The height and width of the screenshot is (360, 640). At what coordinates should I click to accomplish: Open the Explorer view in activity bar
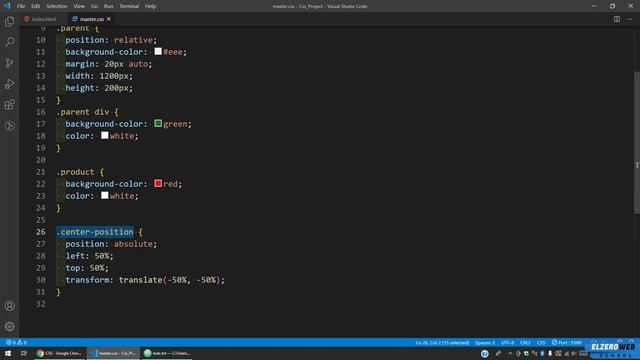pos(9,21)
